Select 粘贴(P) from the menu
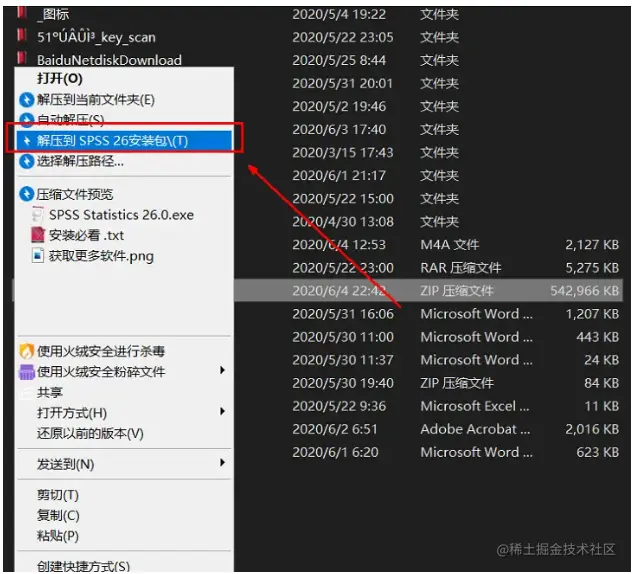Image resolution: width=633 pixels, height=574 pixels. click(x=58, y=536)
